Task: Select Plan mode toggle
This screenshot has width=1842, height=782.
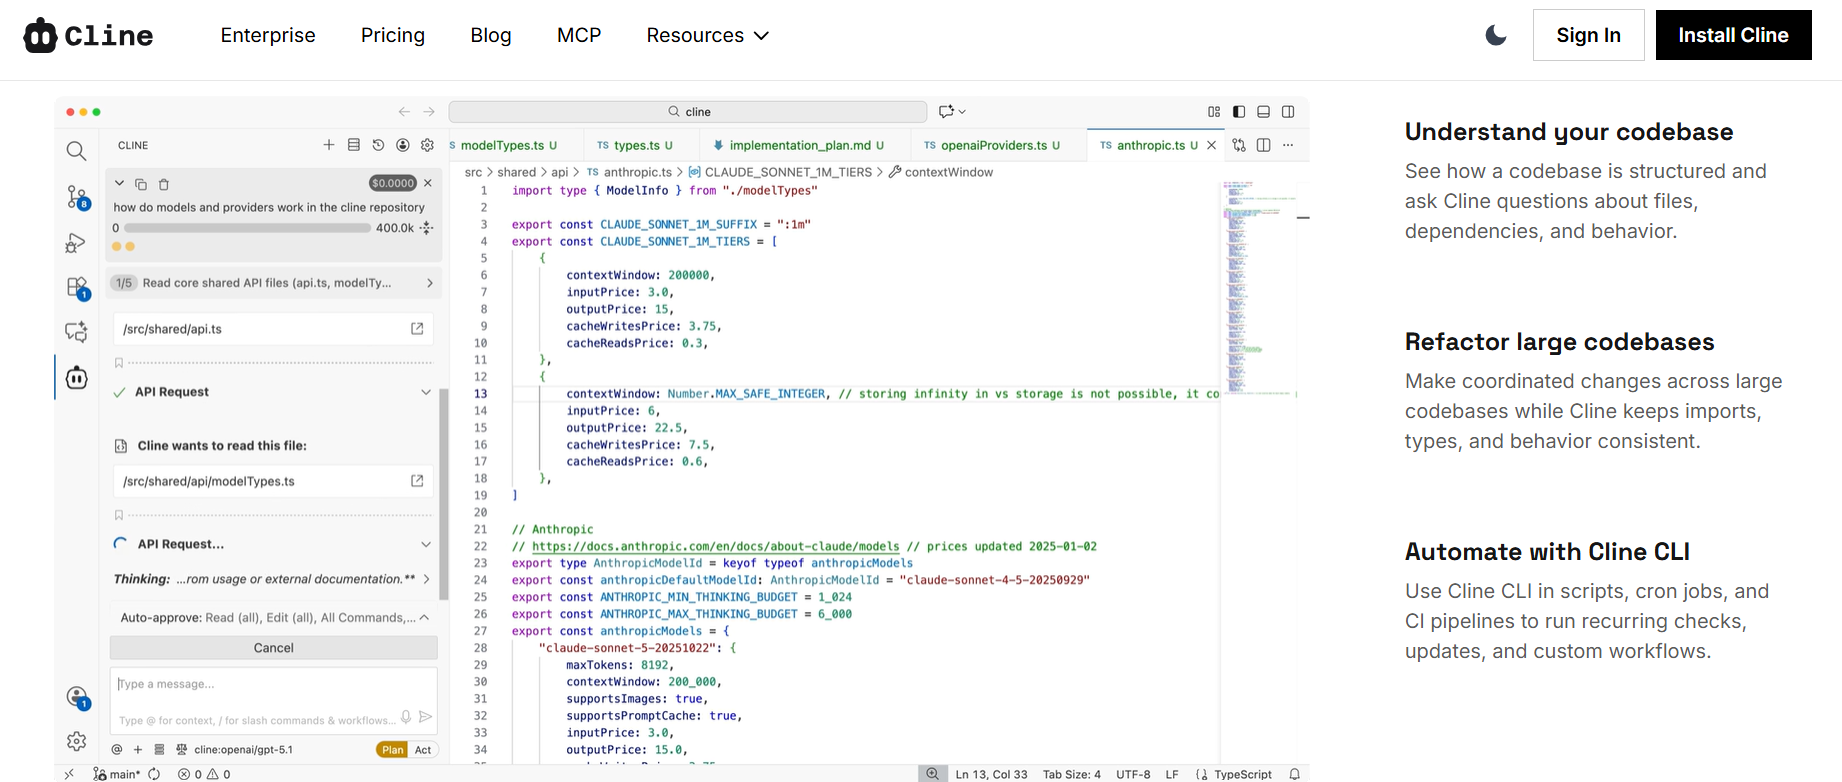Action: [393, 750]
